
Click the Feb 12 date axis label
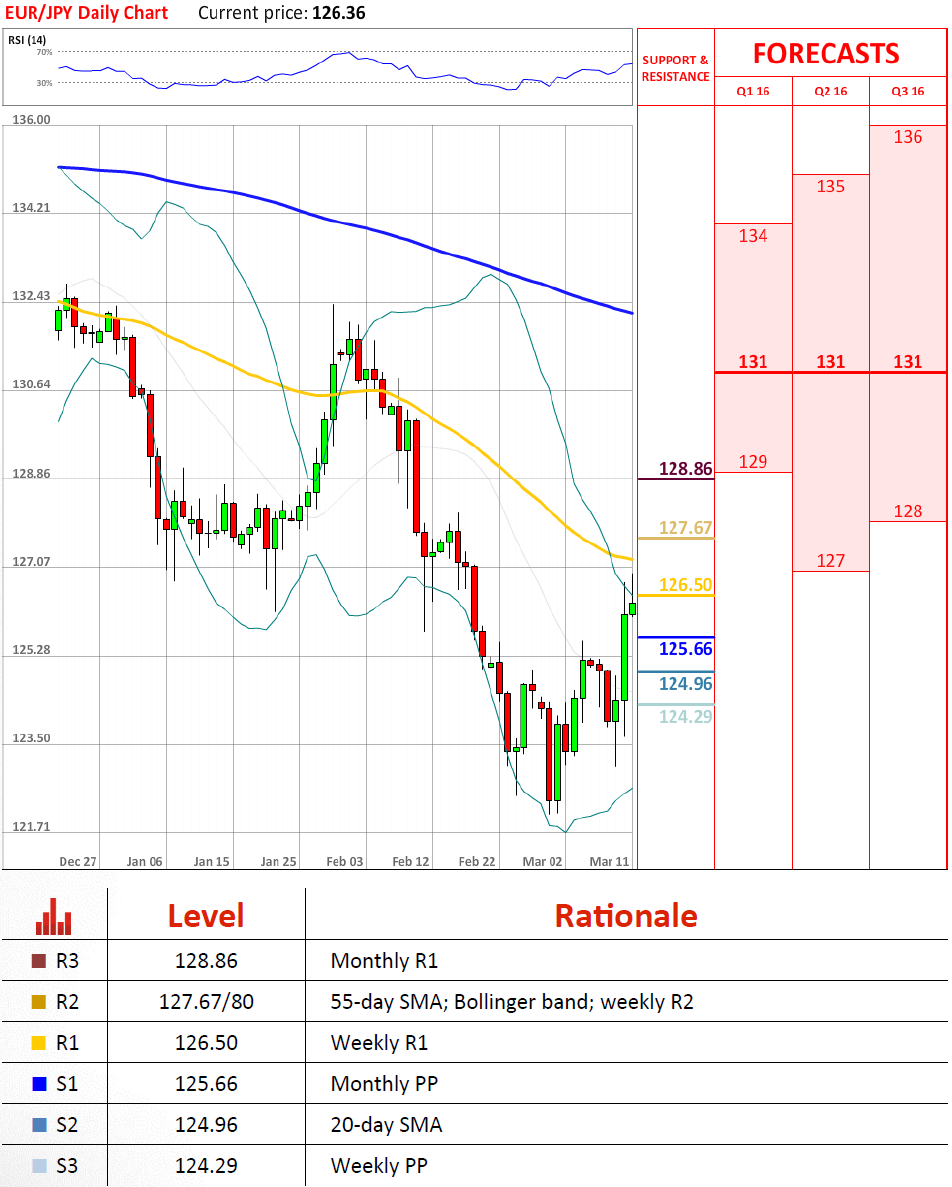(x=411, y=861)
